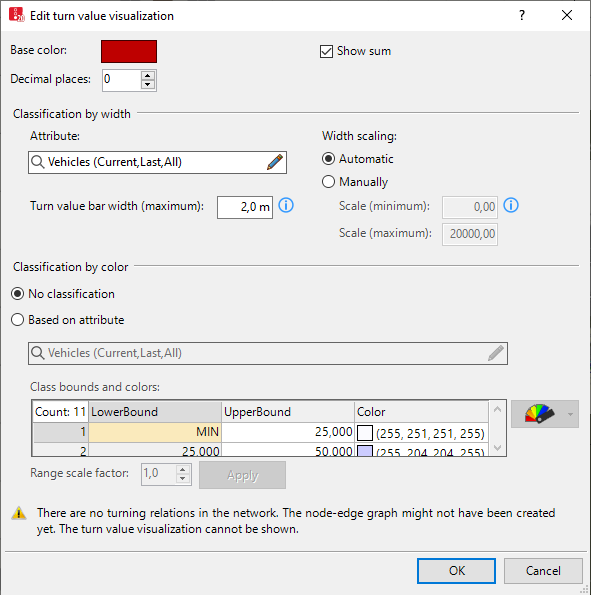The width and height of the screenshot is (591, 595).
Task: Click the LowerBound column header
Action: pyautogui.click(x=155, y=412)
